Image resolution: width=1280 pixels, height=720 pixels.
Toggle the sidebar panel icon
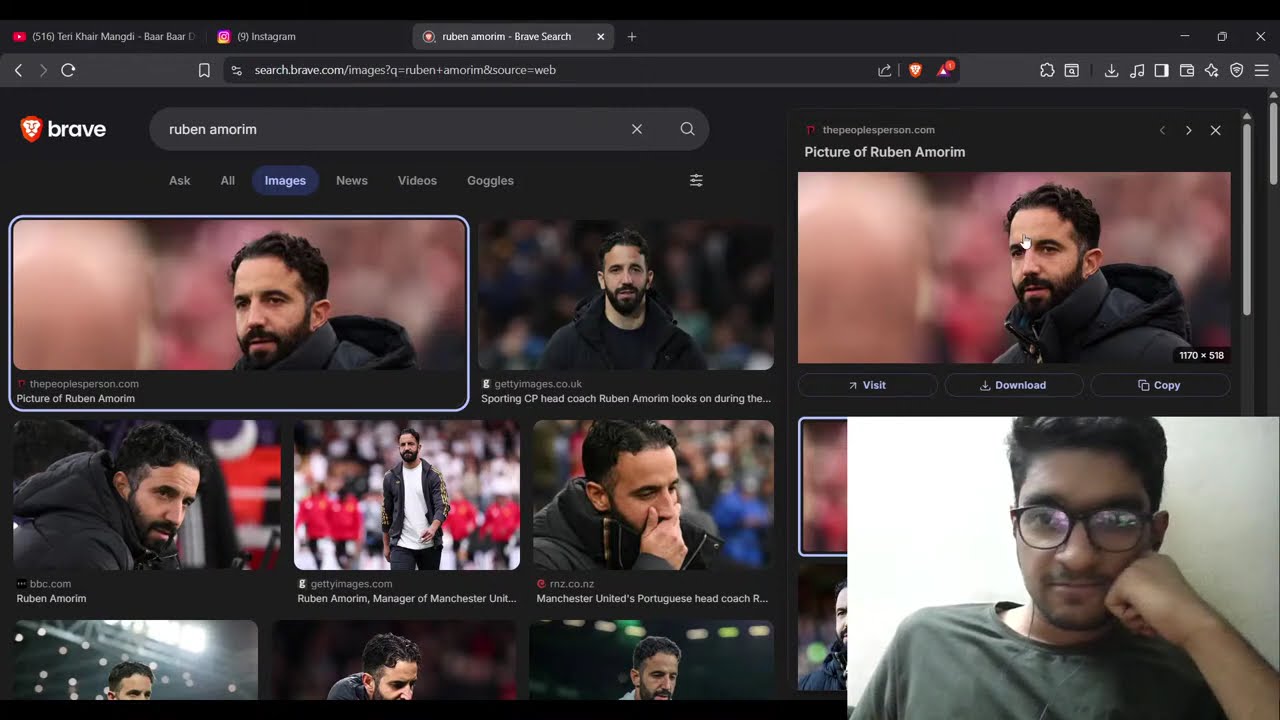1162,70
